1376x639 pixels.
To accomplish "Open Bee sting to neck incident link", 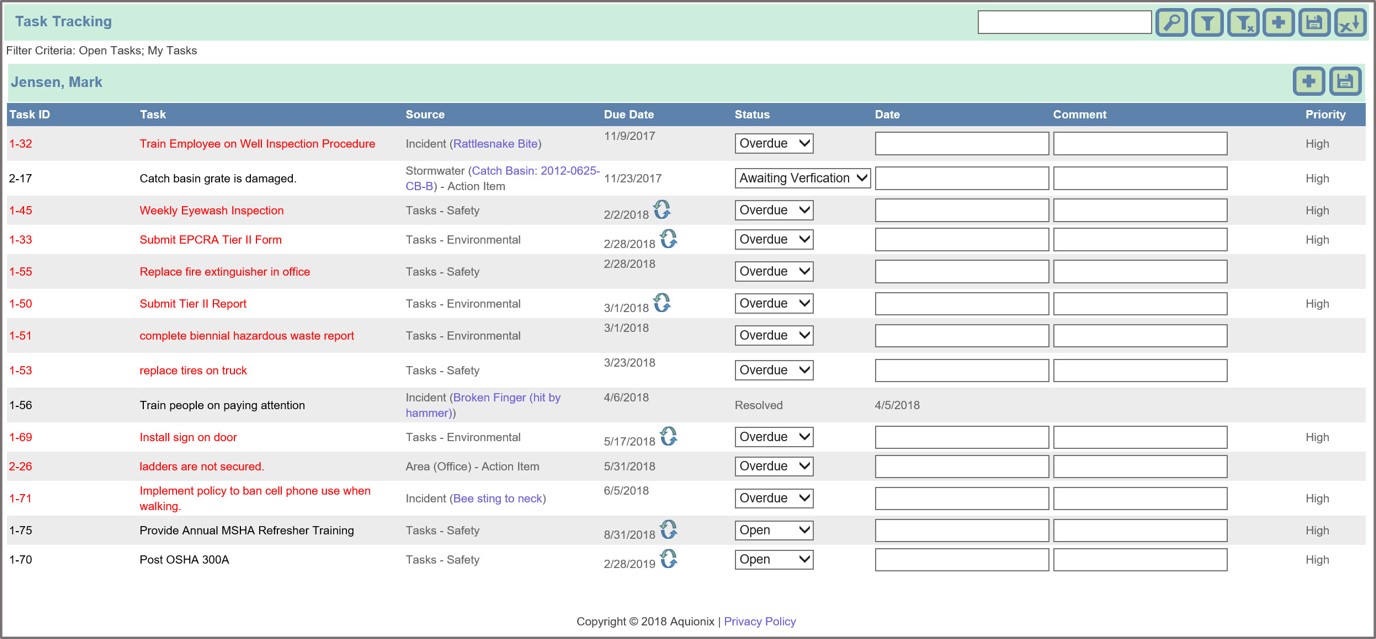I will point(497,498).
